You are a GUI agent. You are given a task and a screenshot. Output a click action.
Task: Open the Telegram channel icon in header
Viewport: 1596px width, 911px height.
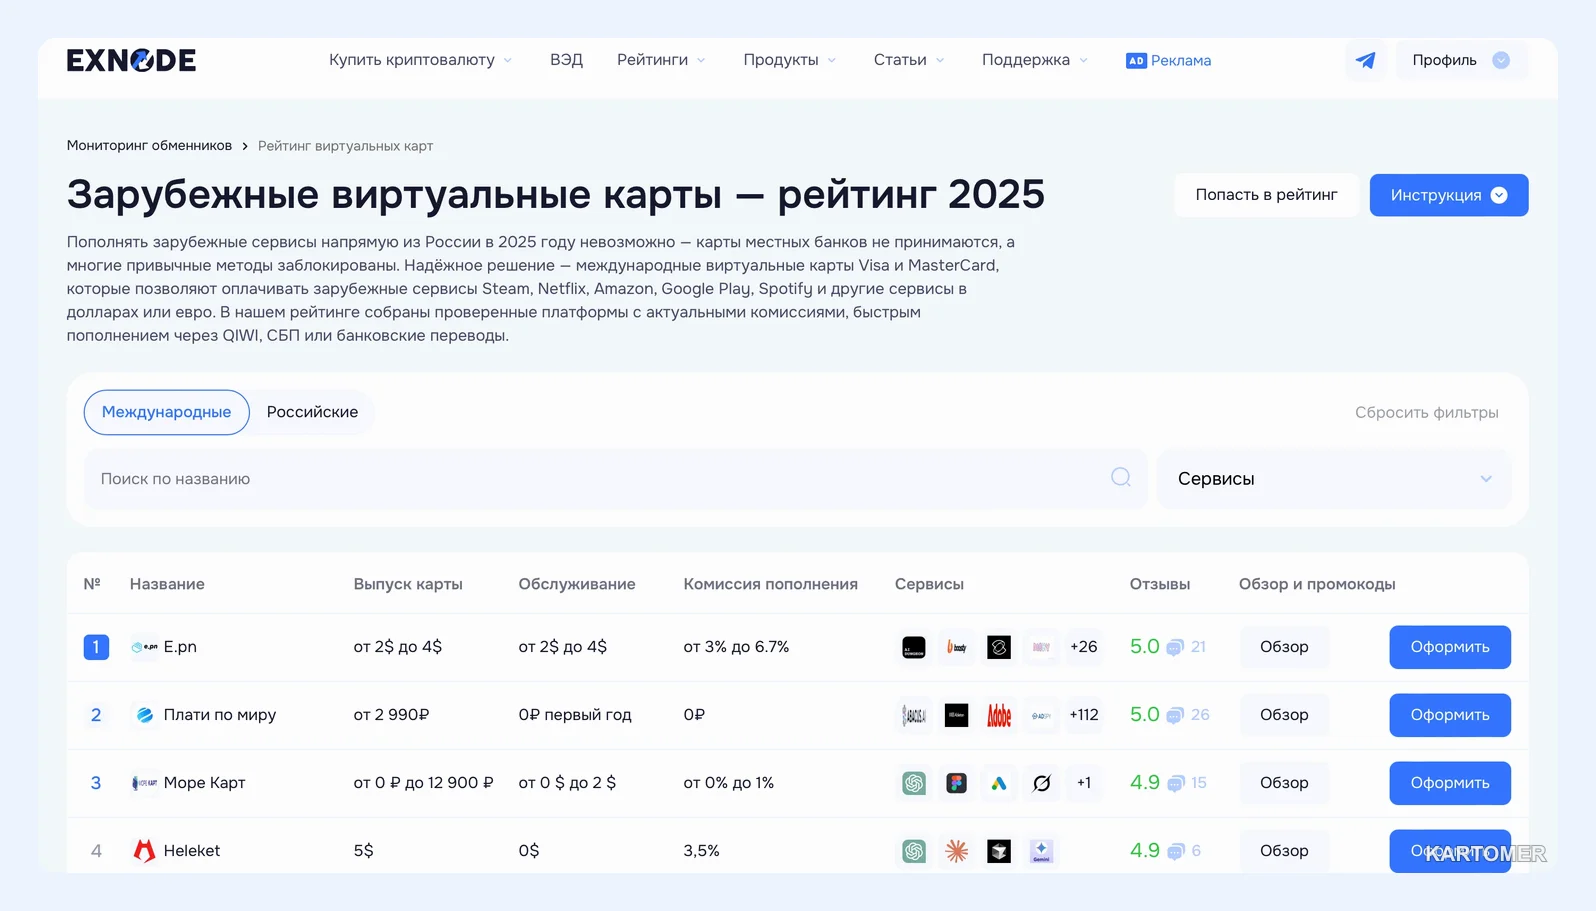[1365, 60]
